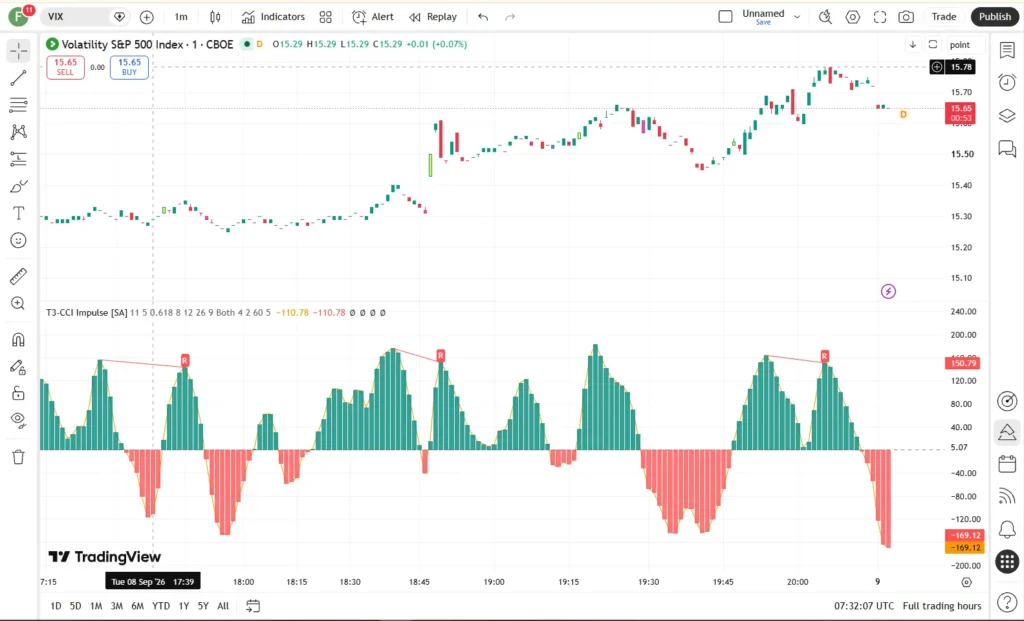Open the watchlist panel icon
This screenshot has height=621, width=1024.
(1007, 50)
